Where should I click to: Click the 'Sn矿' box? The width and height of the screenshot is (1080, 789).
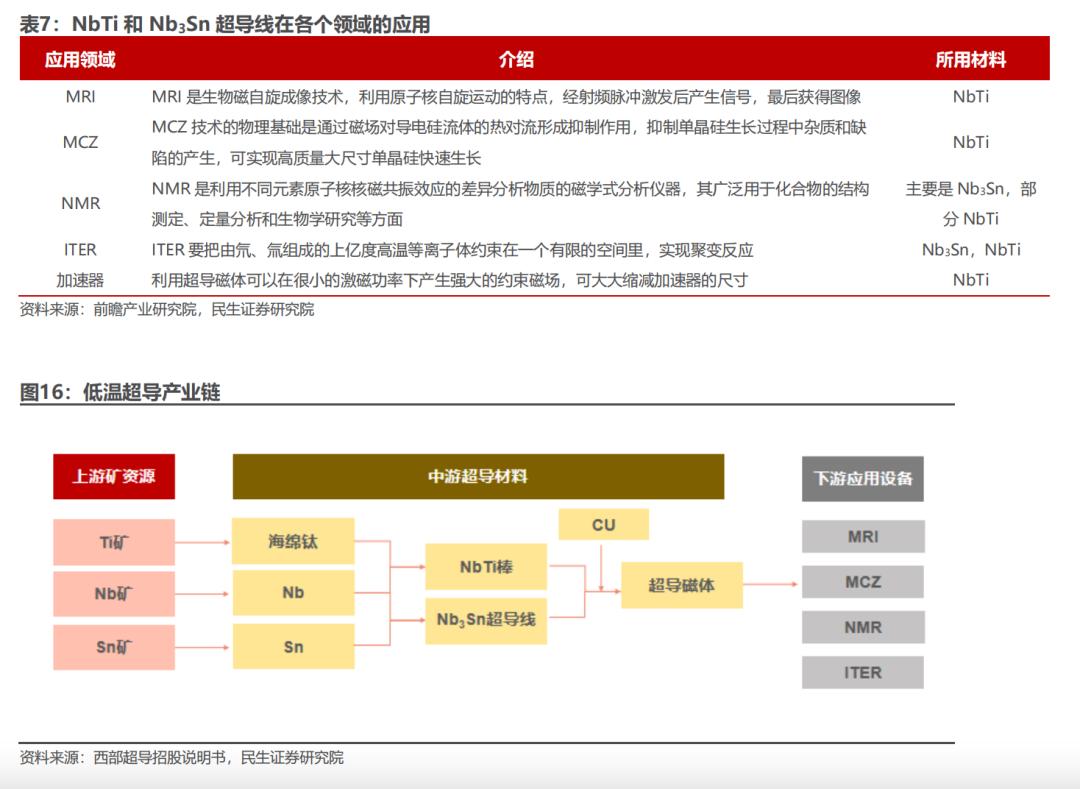click(x=114, y=647)
